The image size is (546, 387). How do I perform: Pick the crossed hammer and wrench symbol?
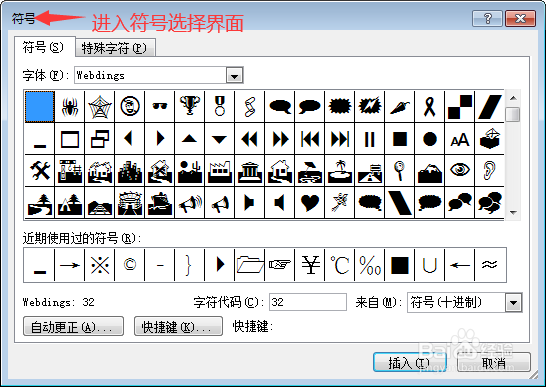coord(40,171)
